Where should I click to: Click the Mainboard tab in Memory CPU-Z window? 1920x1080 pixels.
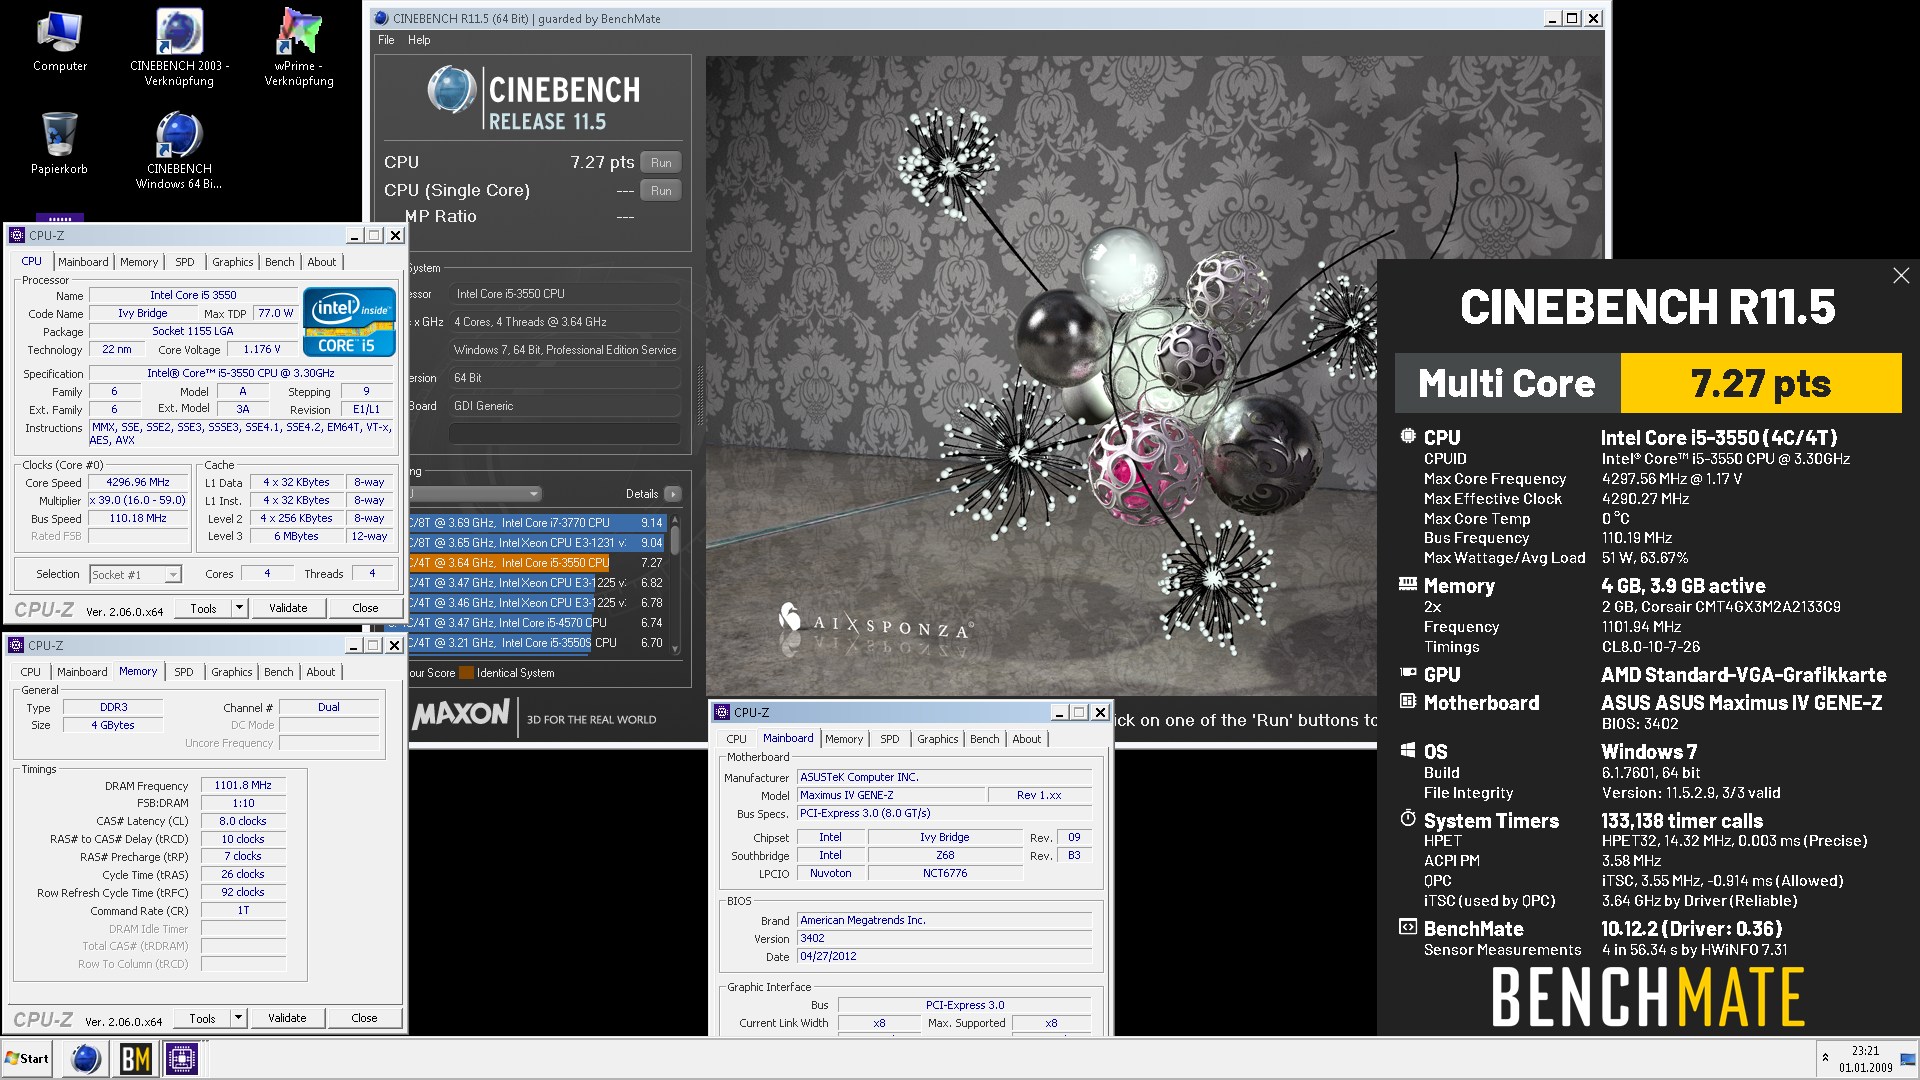coord(82,672)
